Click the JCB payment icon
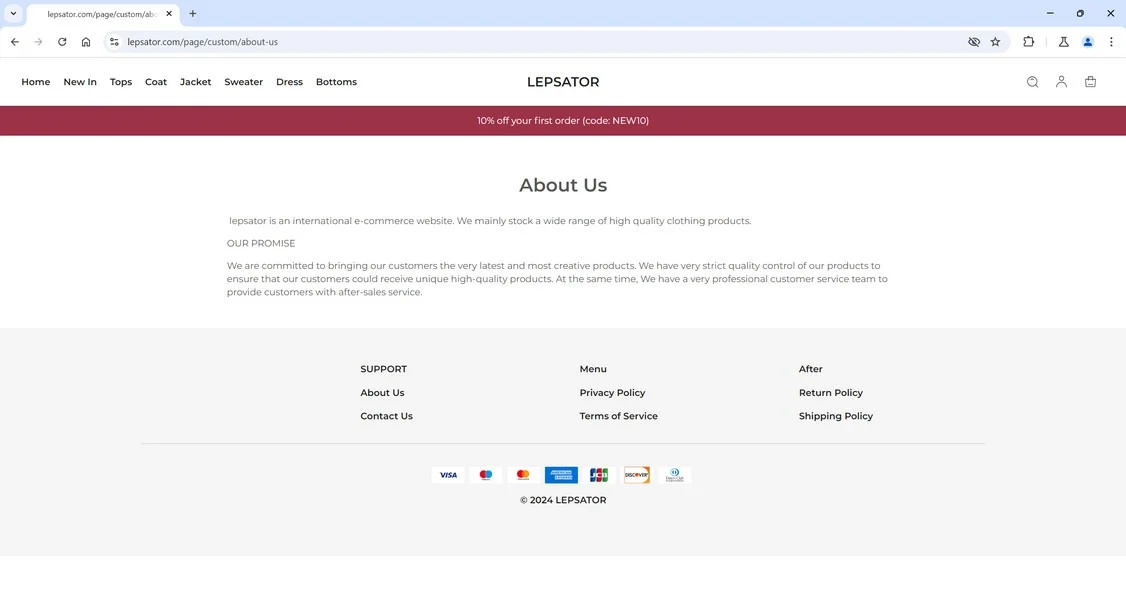The image size is (1126, 602). point(599,475)
